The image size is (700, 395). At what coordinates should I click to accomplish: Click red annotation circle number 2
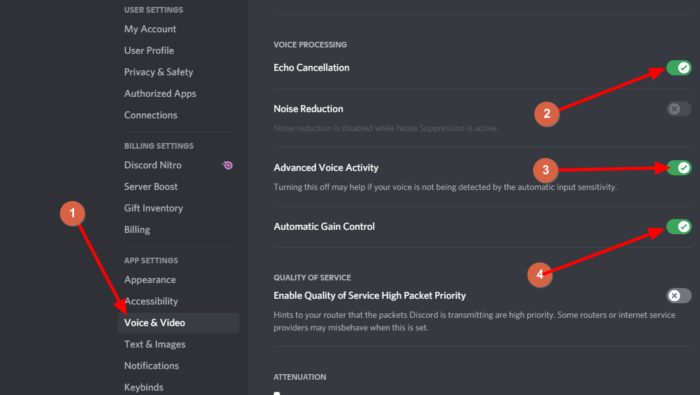[x=547, y=114]
